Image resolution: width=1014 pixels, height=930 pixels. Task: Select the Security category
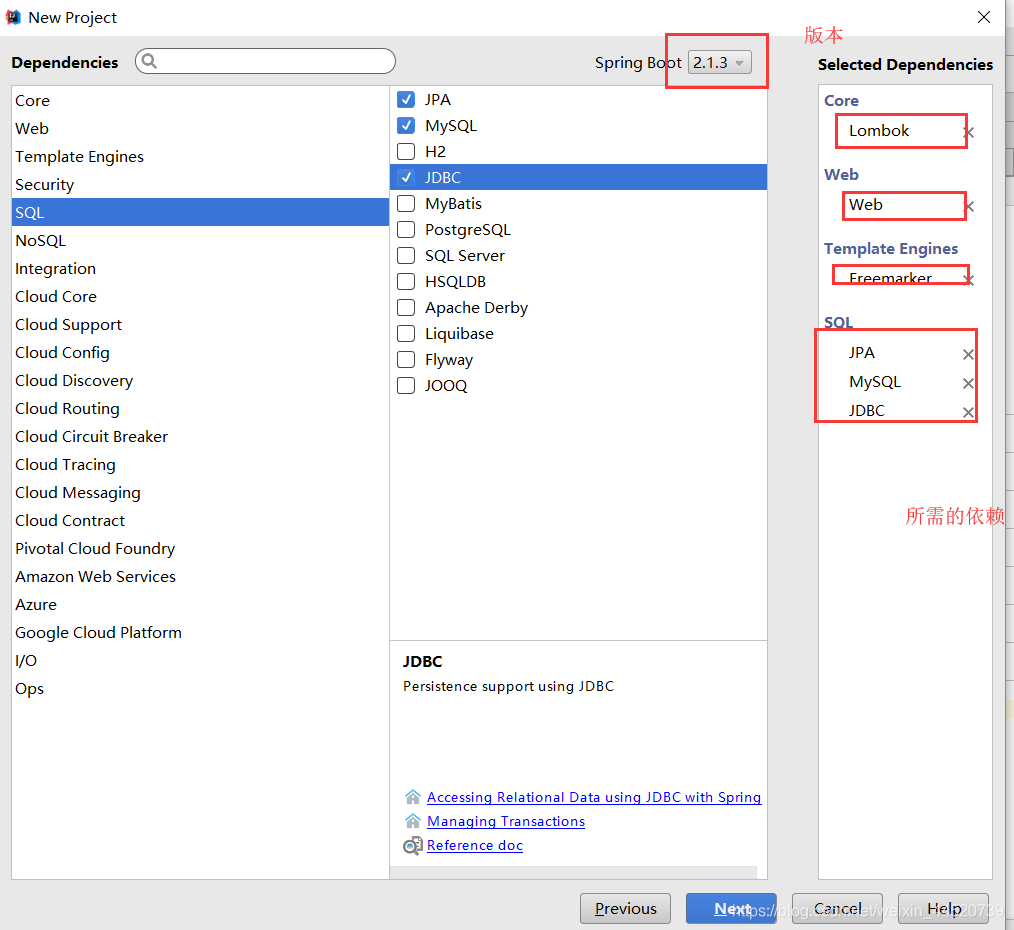pyautogui.click(x=200, y=184)
